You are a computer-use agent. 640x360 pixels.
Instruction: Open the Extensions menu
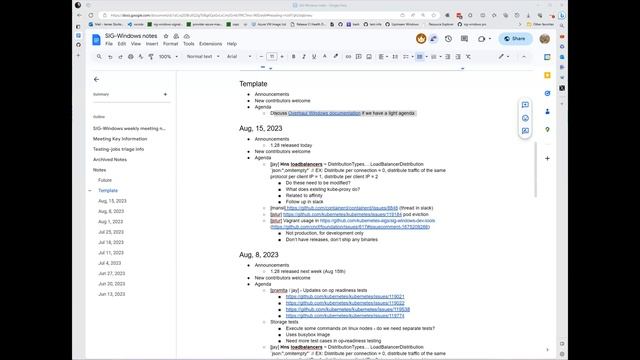[x=211, y=44]
